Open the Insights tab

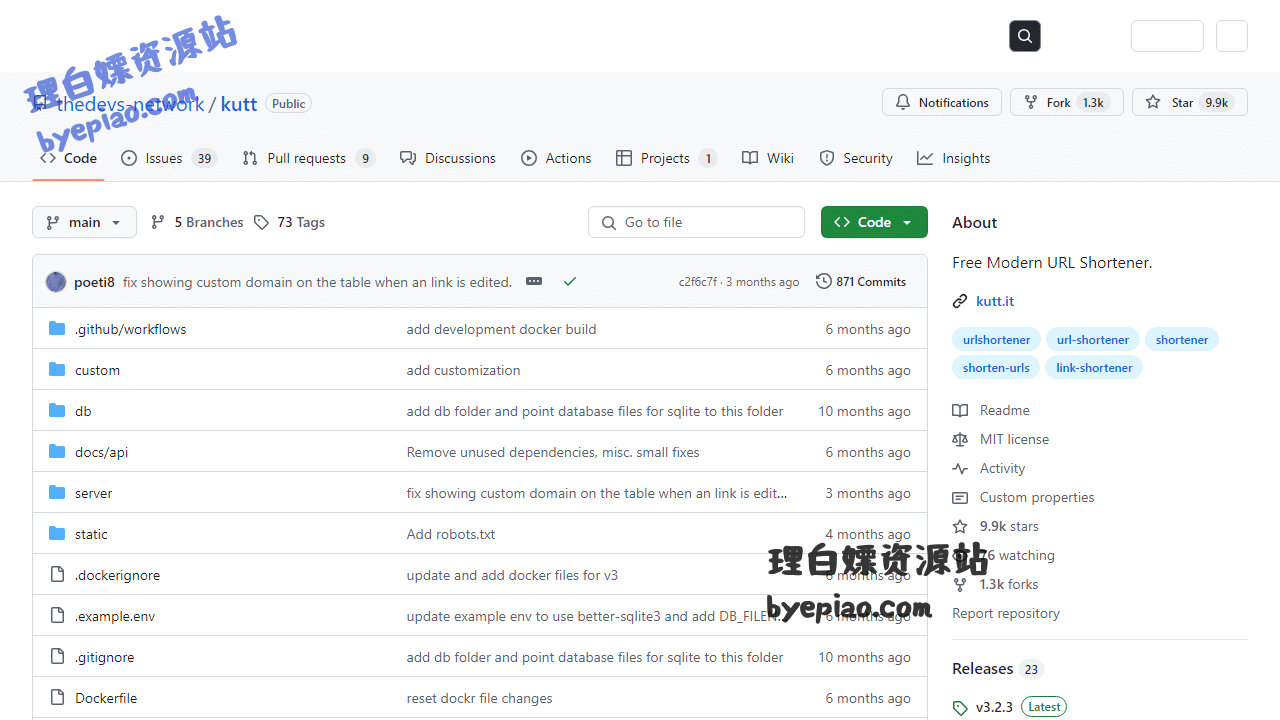pyautogui.click(x=954, y=158)
